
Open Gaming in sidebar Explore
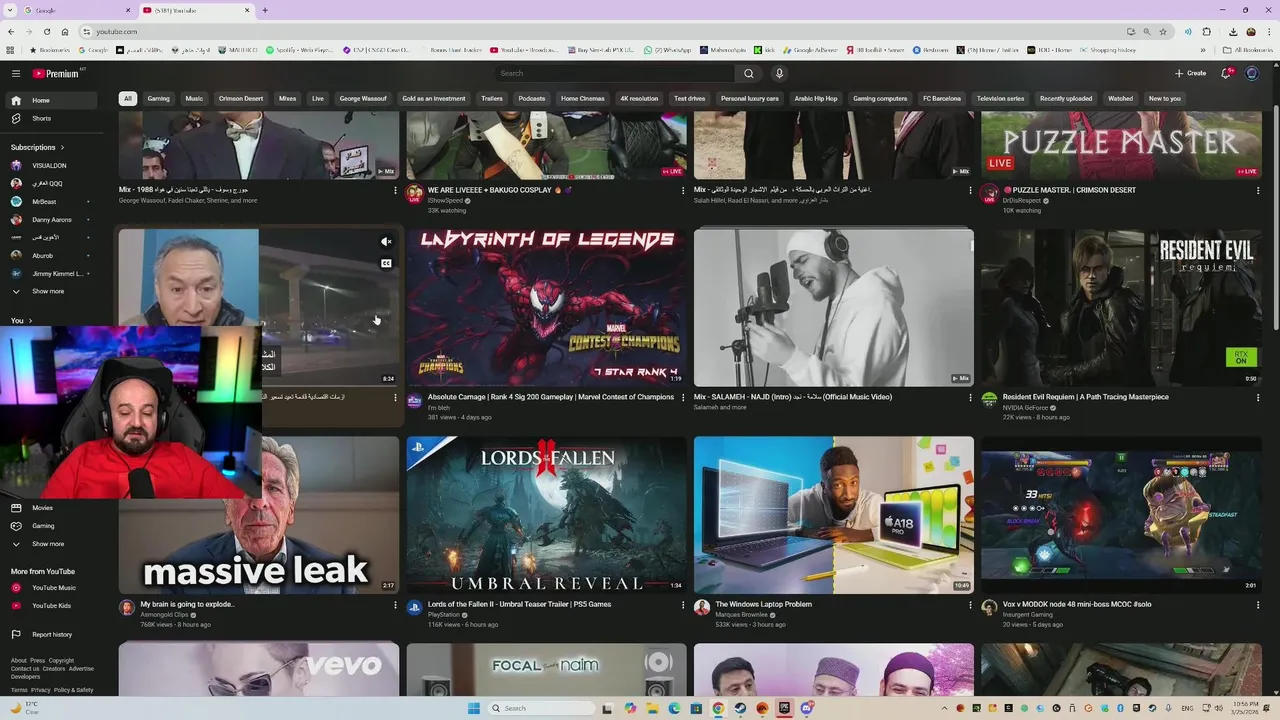tap(53, 526)
